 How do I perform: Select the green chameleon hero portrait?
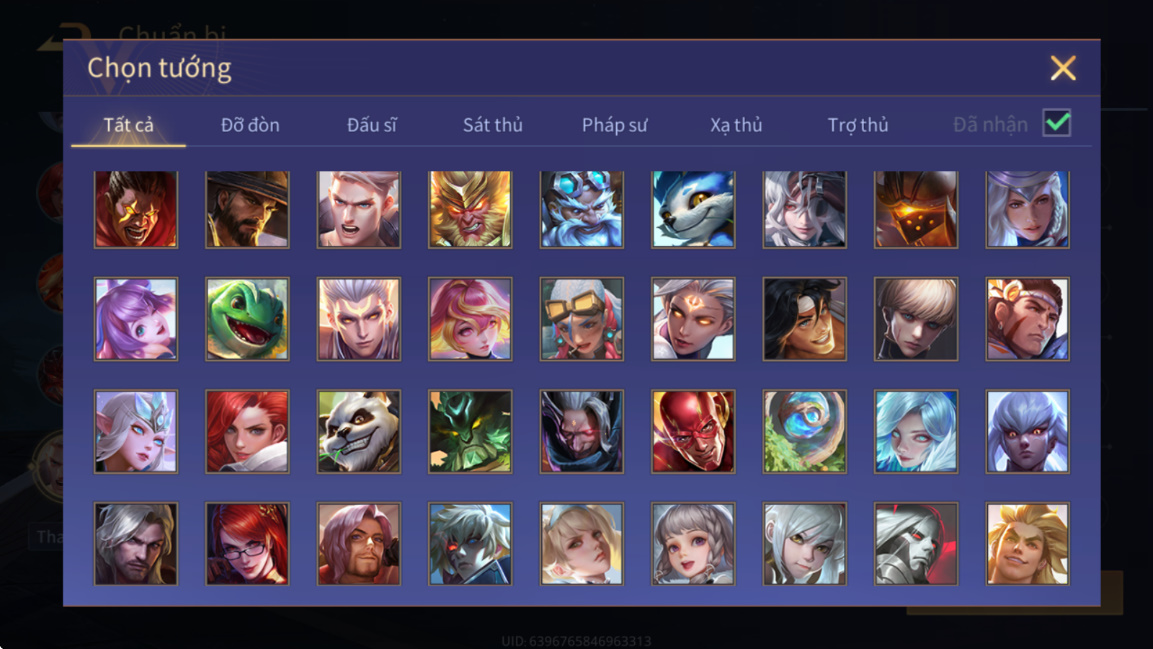[x=247, y=319]
